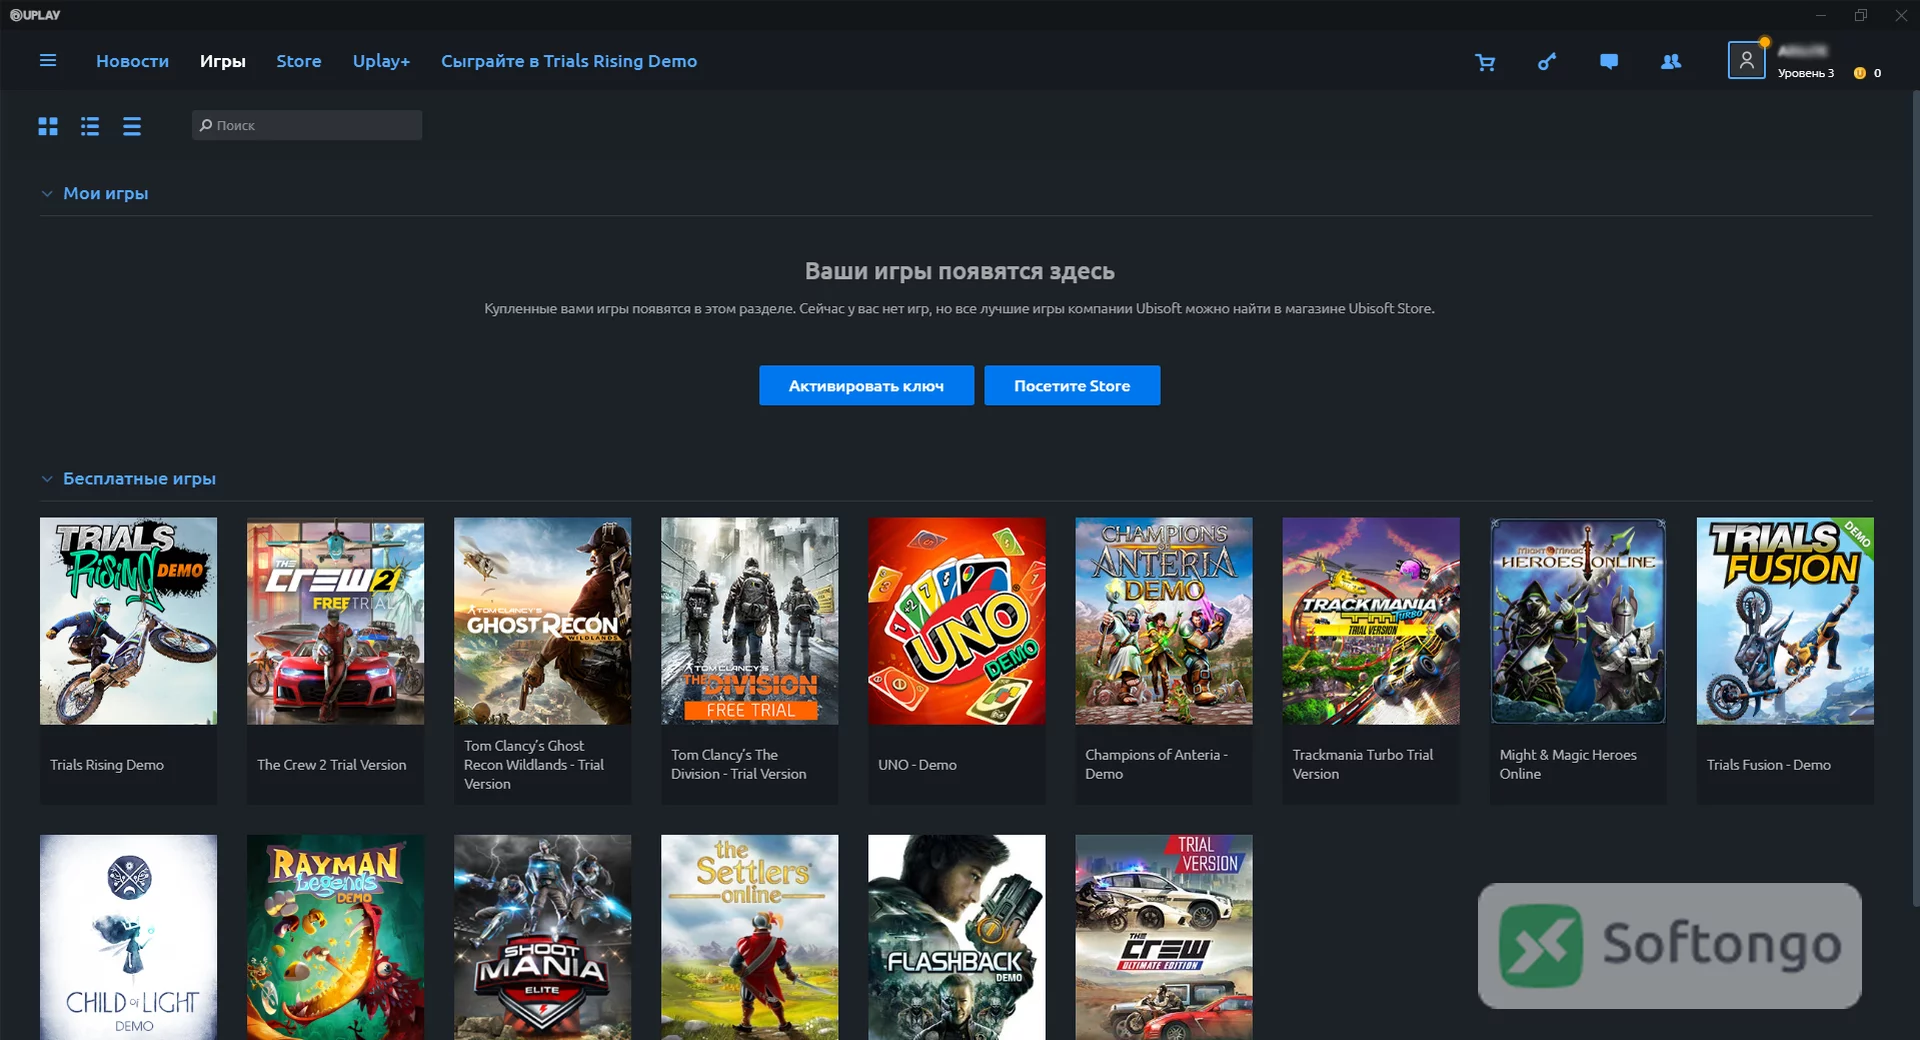Switch to grid thumbnail view
1920x1040 pixels.
pyautogui.click(x=48, y=126)
